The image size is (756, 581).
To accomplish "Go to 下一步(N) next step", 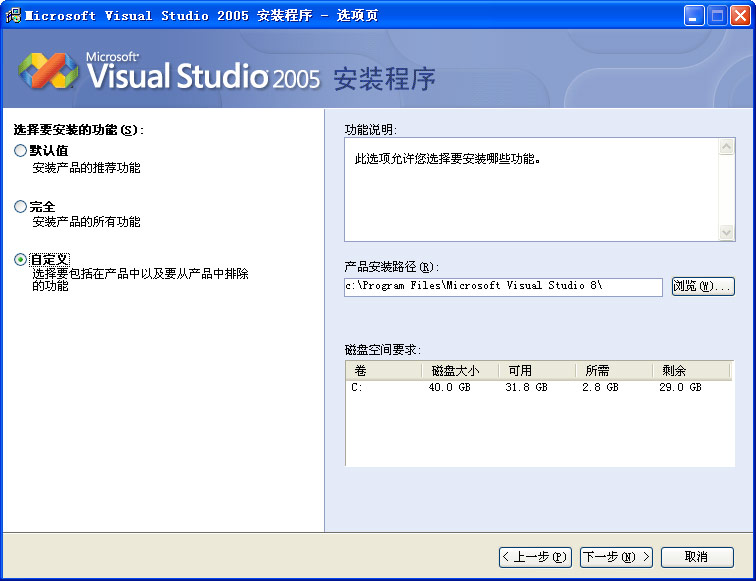I will point(616,557).
